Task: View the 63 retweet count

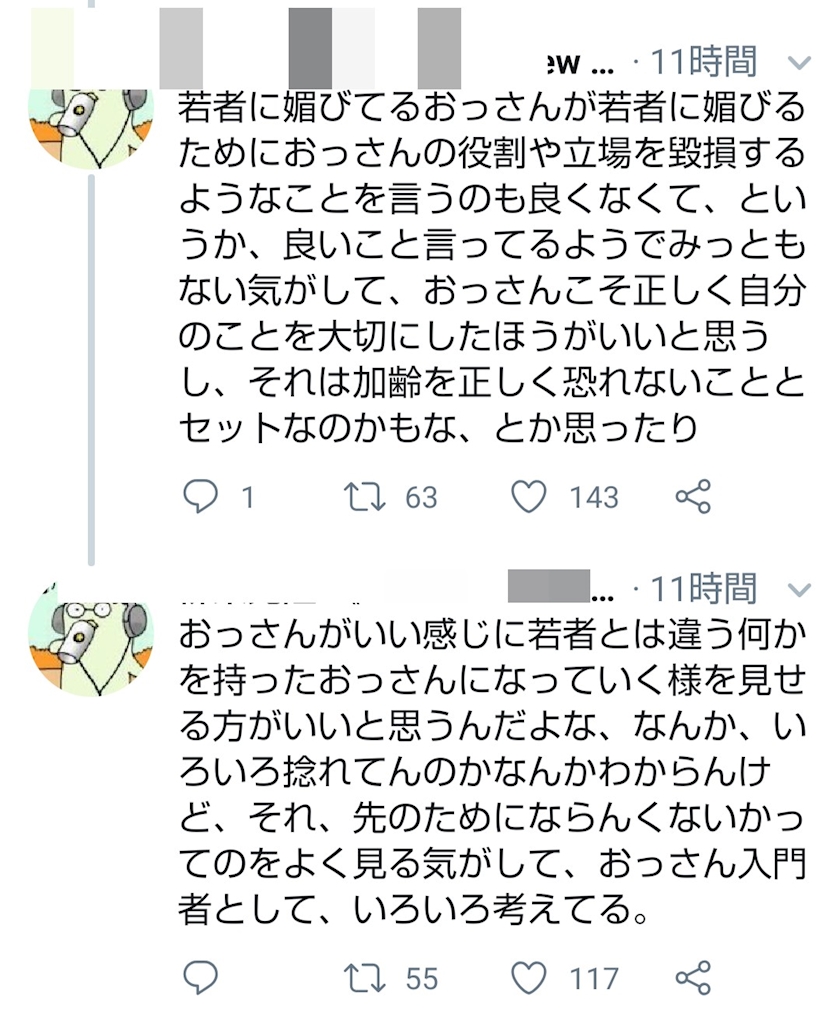Action: coord(421,498)
